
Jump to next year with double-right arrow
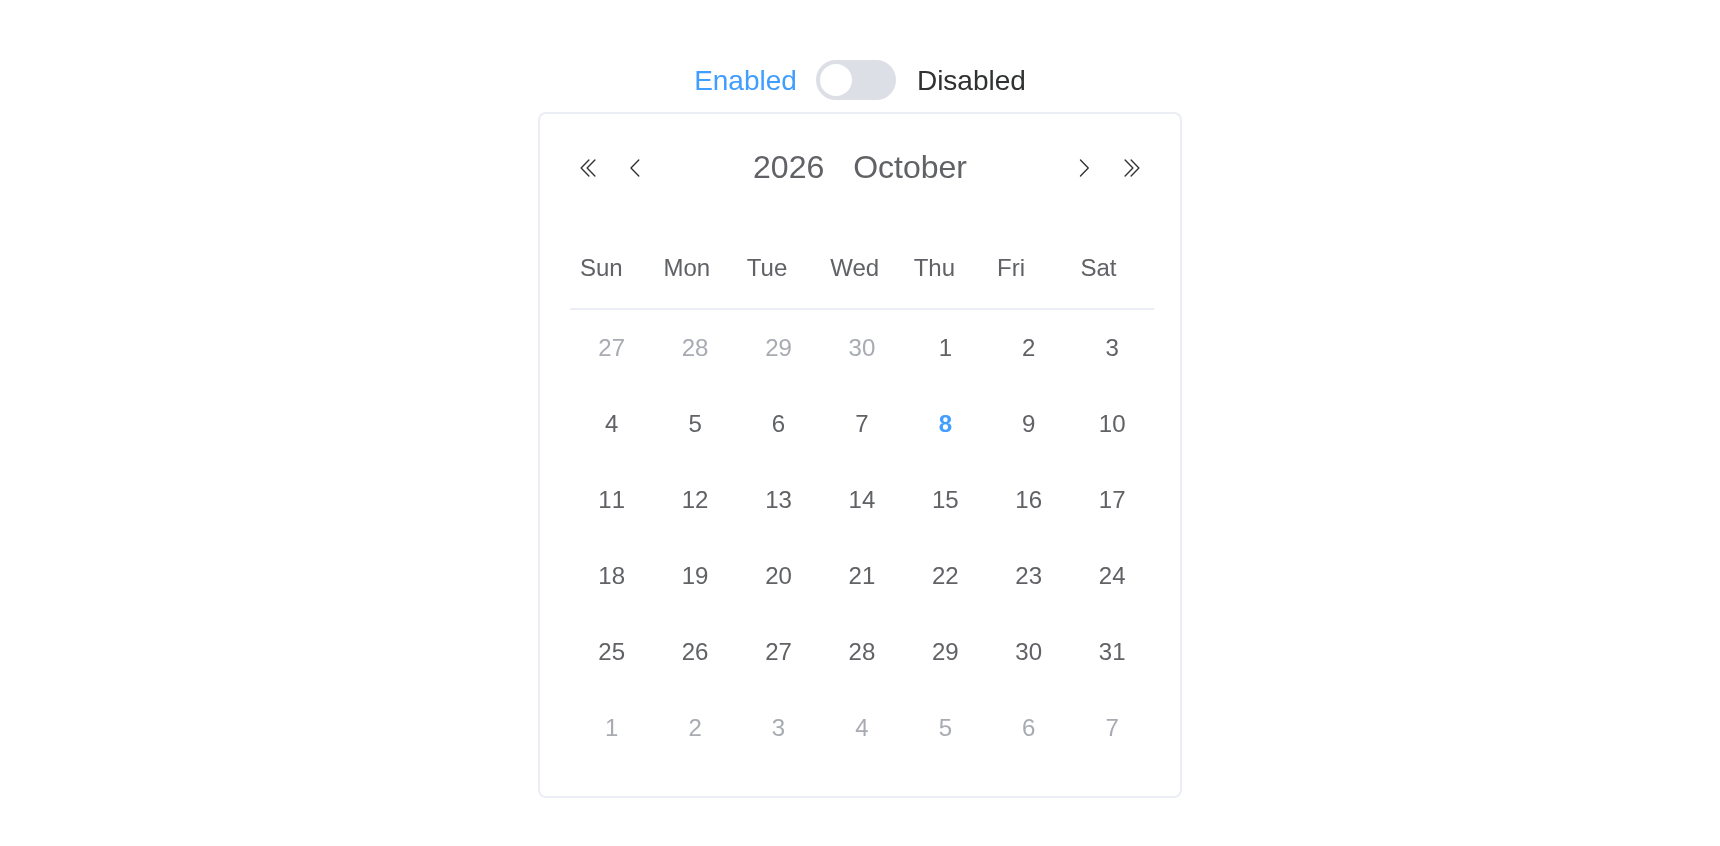[x=1131, y=168]
